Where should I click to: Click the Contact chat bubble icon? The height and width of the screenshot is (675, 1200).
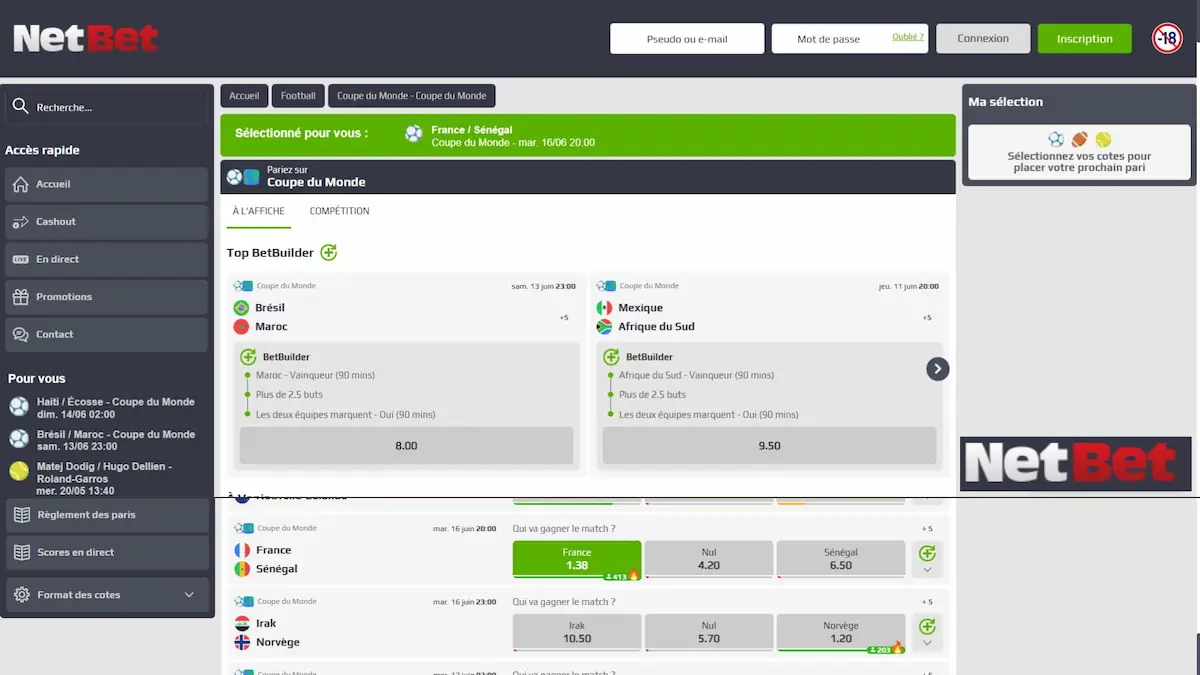point(20,334)
